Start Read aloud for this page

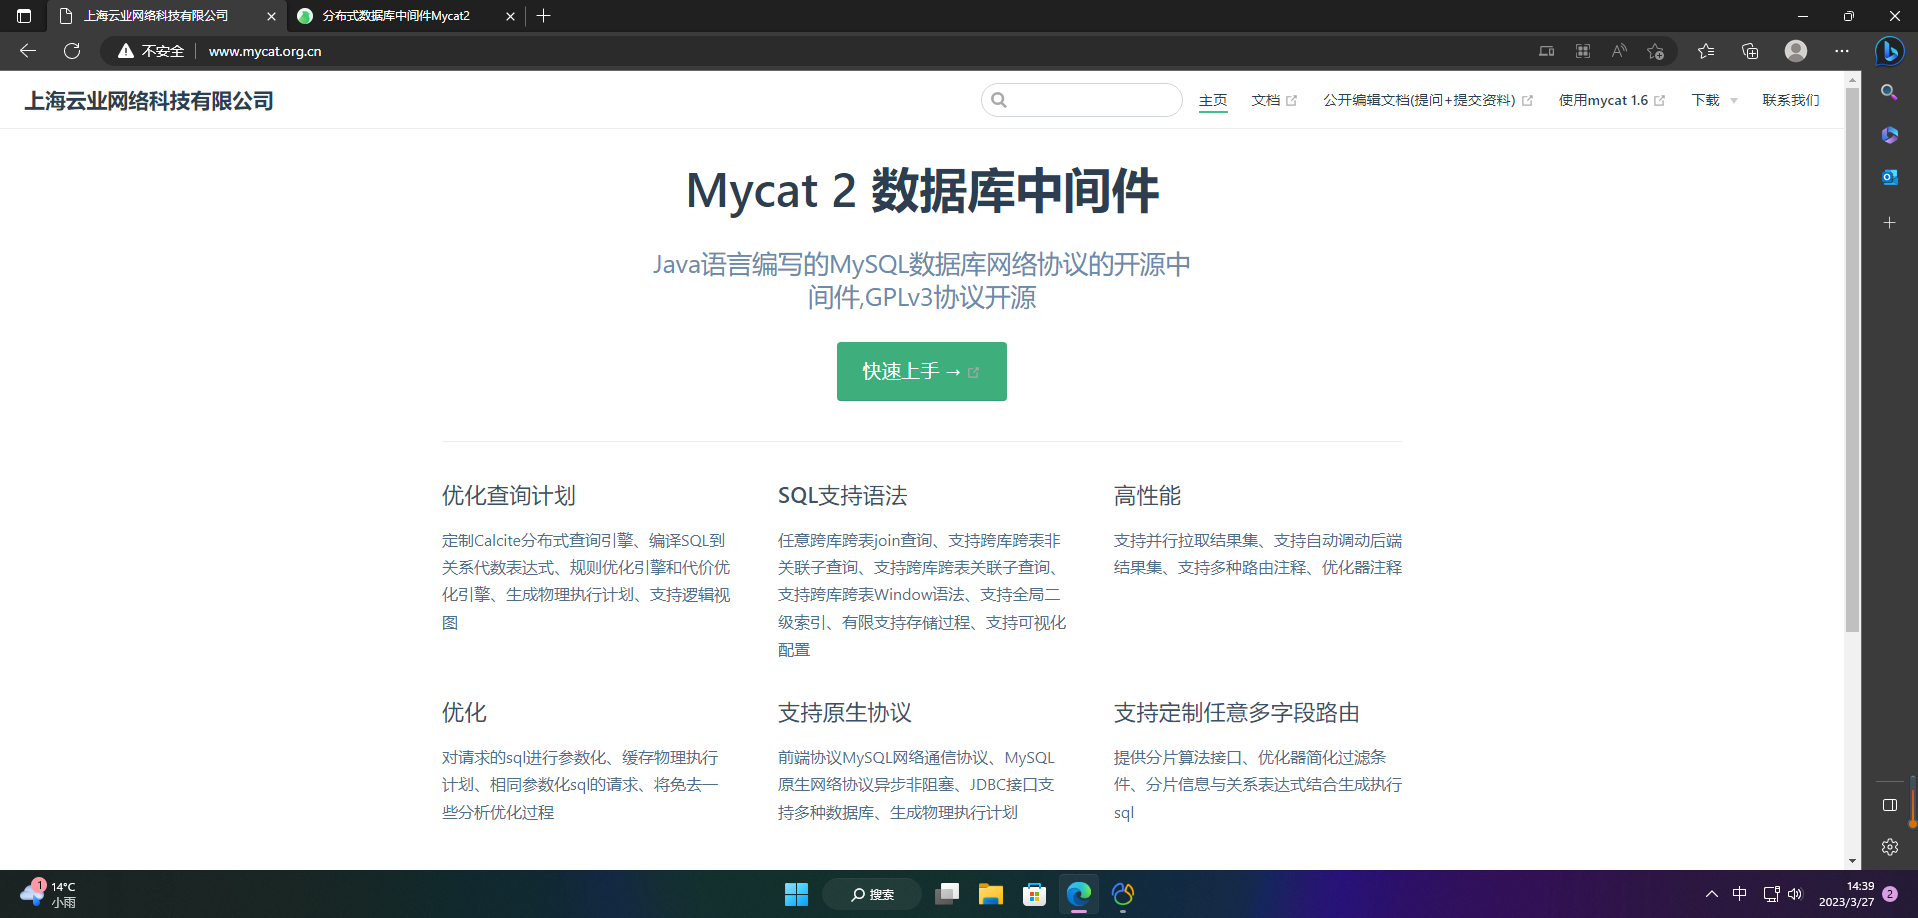(x=1618, y=51)
